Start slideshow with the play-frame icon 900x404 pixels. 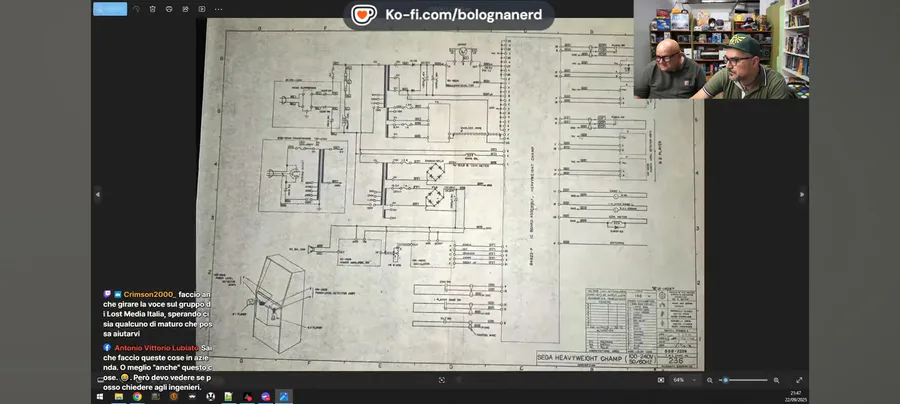pyautogui.click(x=202, y=9)
